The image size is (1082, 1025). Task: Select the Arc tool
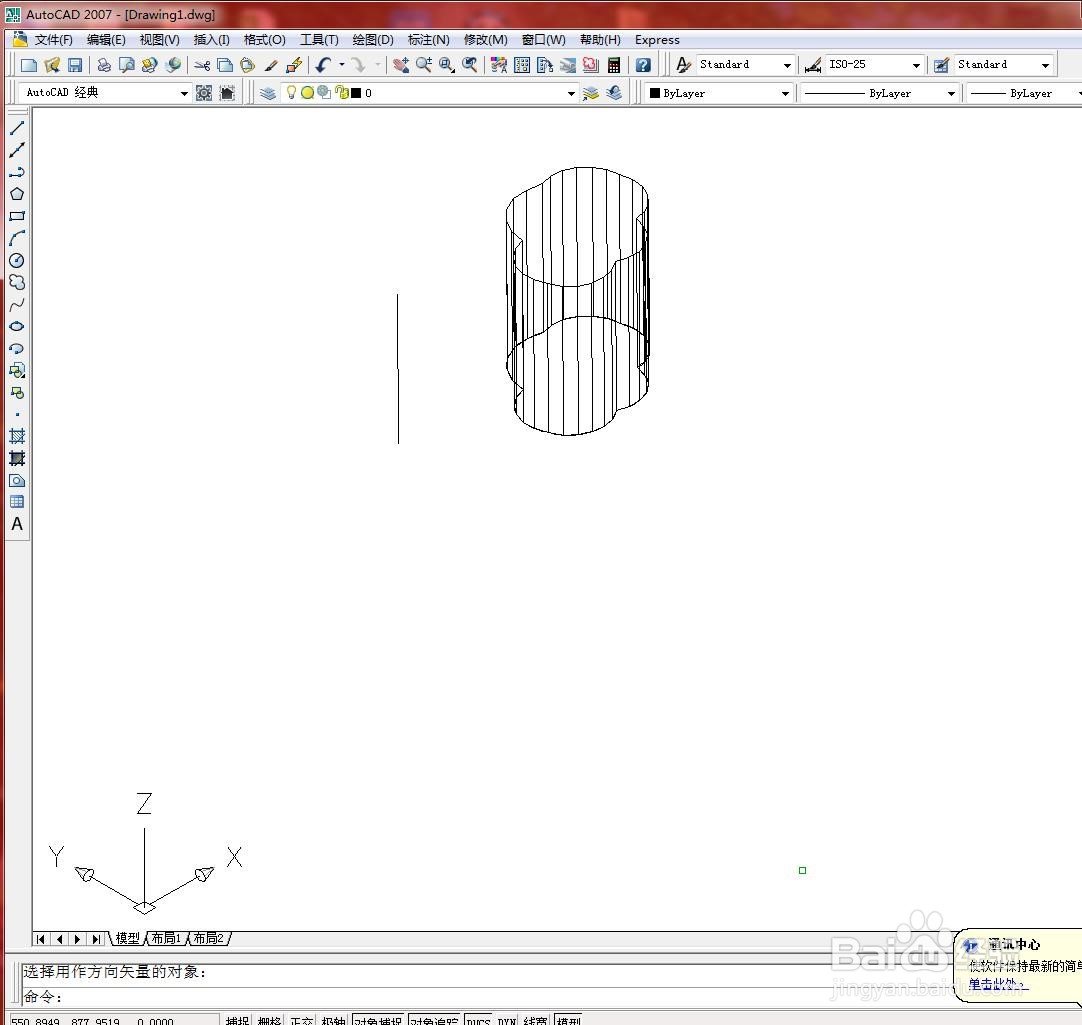[x=17, y=238]
